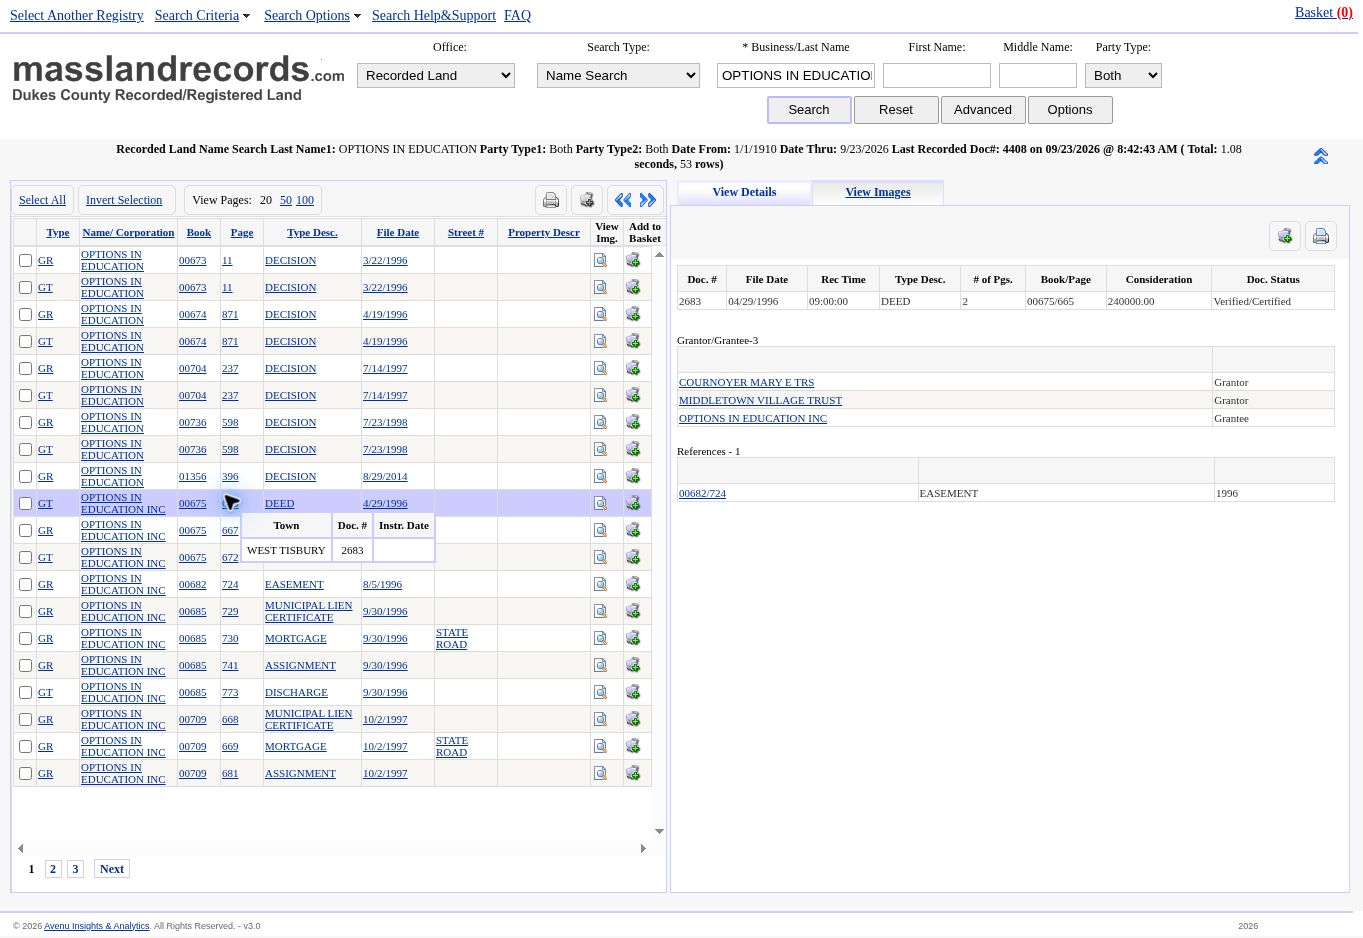Sort results by File Date column

tap(398, 232)
